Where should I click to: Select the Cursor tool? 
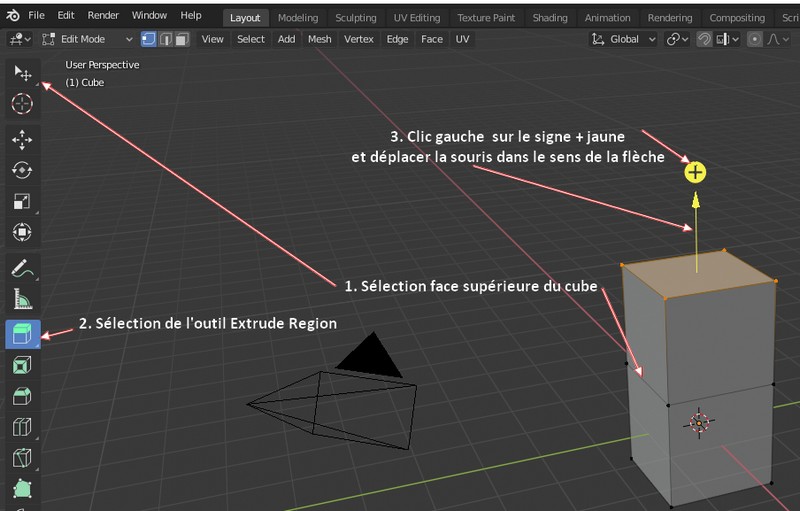(22, 104)
